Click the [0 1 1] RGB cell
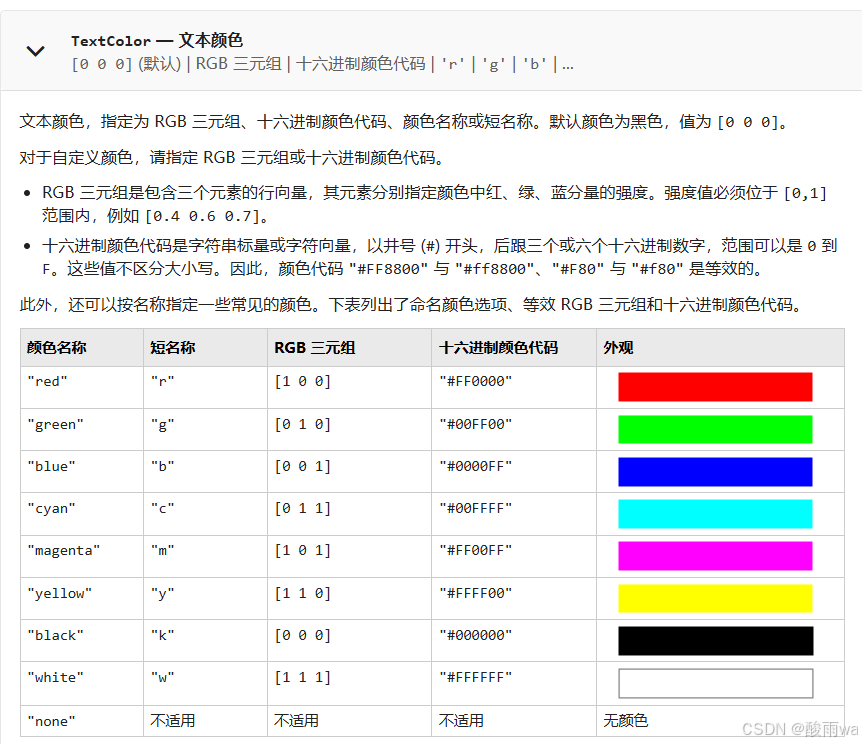 [350, 514]
